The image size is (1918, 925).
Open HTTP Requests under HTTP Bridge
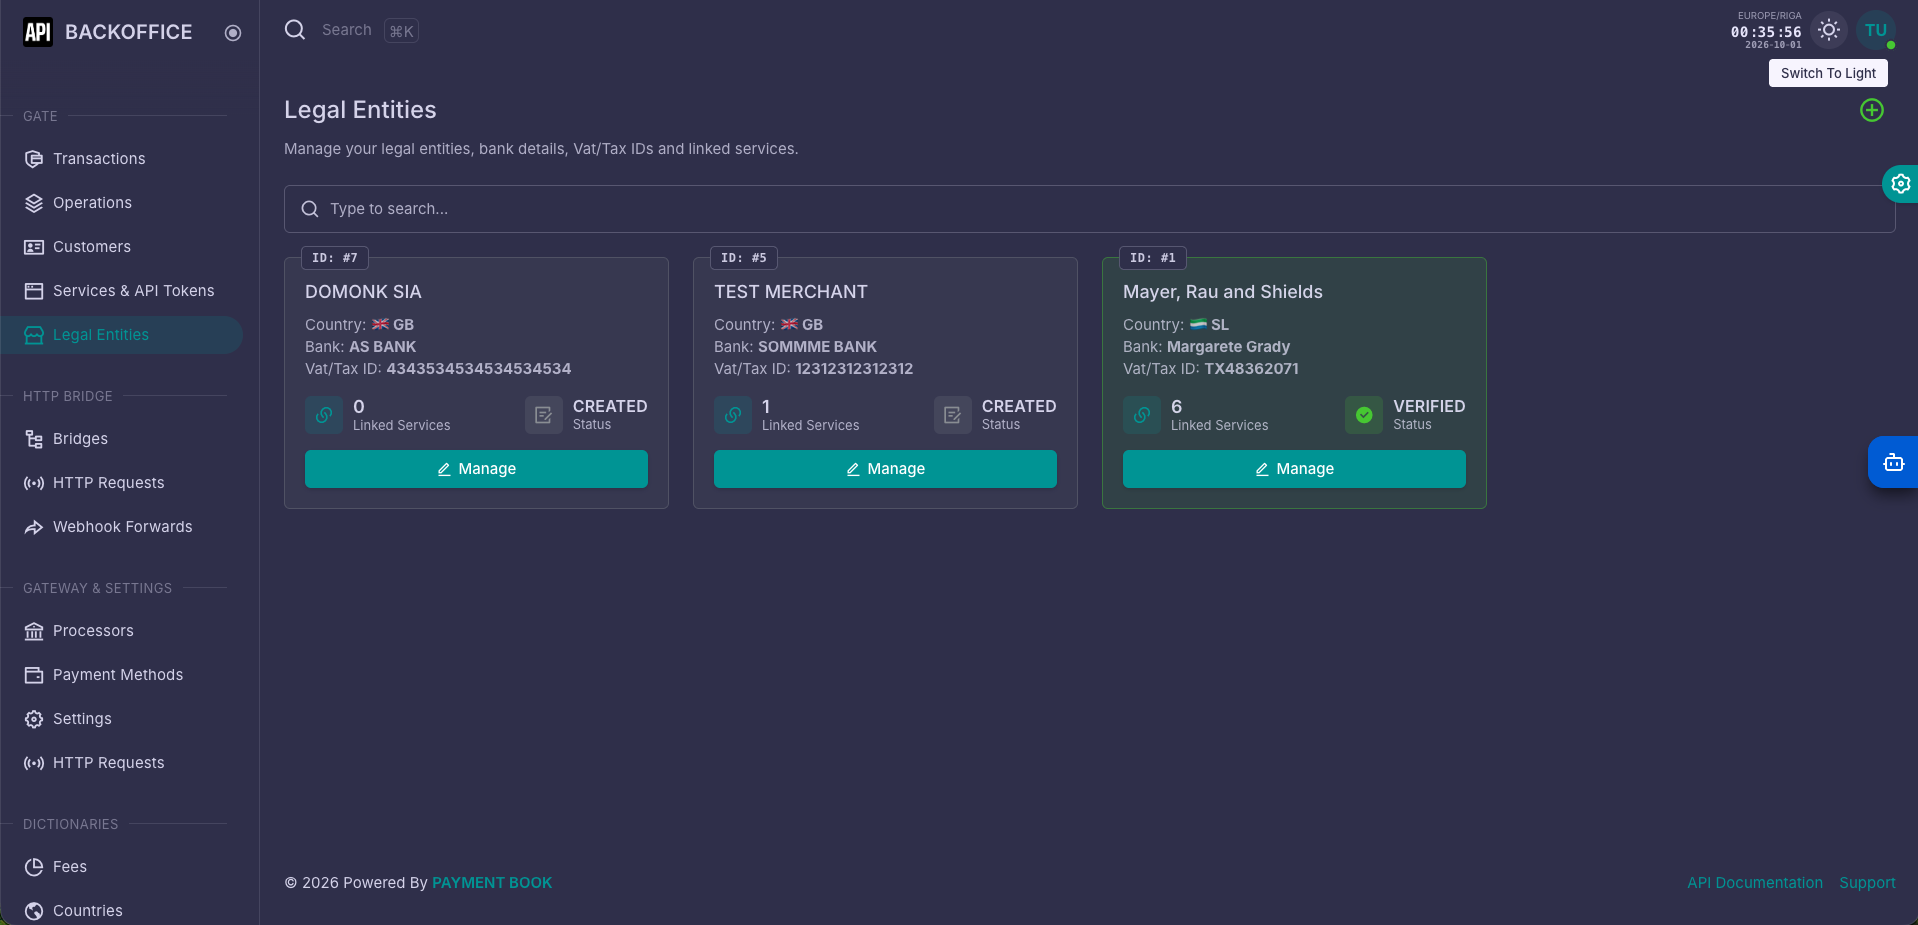click(121, 483)
